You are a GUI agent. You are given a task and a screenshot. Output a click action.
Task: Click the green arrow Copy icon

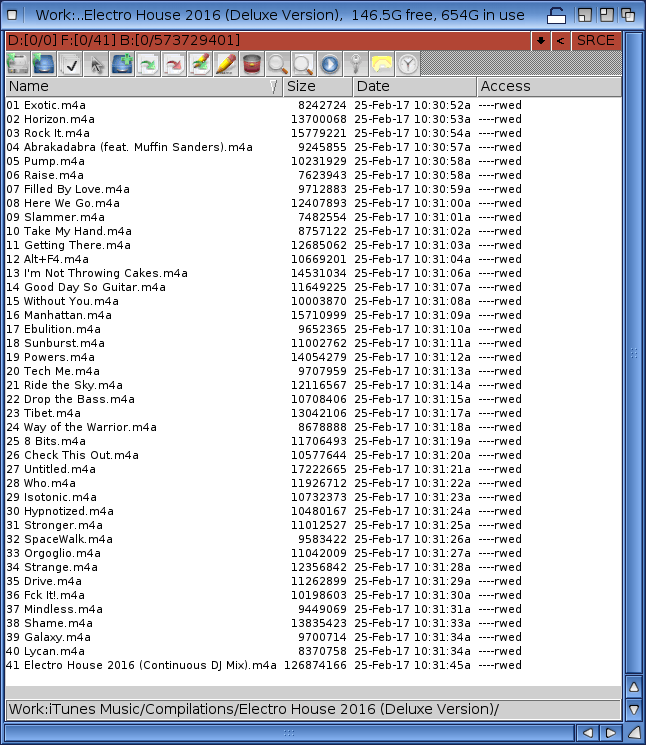click(148, 64)
